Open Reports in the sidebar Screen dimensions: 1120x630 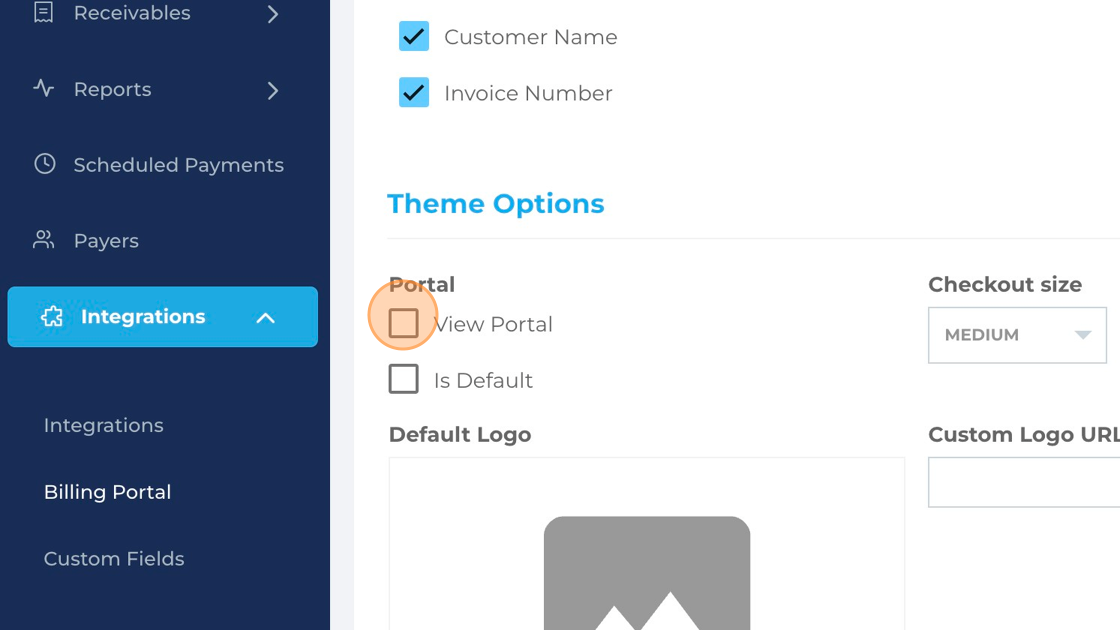(x=113, y=89)
